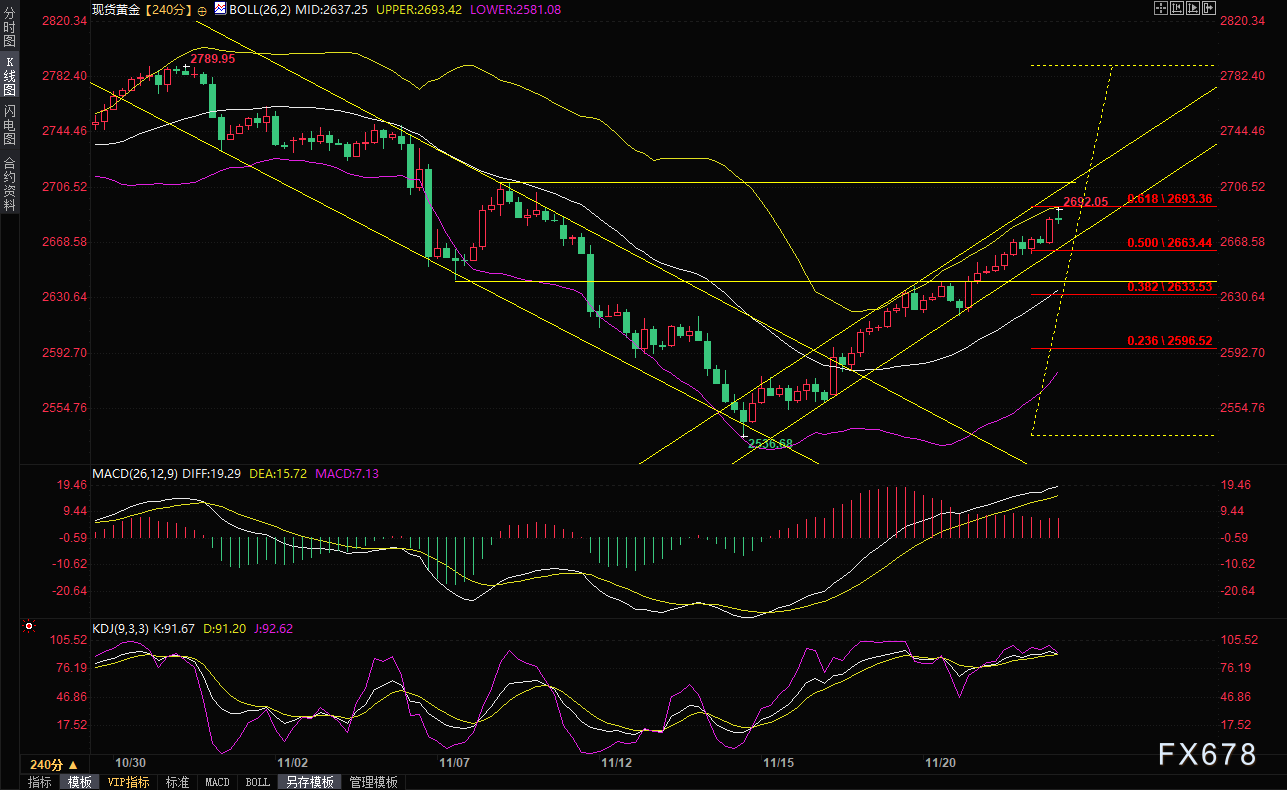Click the expand-right panel arrow icon
Image resolution: width=1287 pixels, height=790 pixels.
click(x=1209, y=8)
